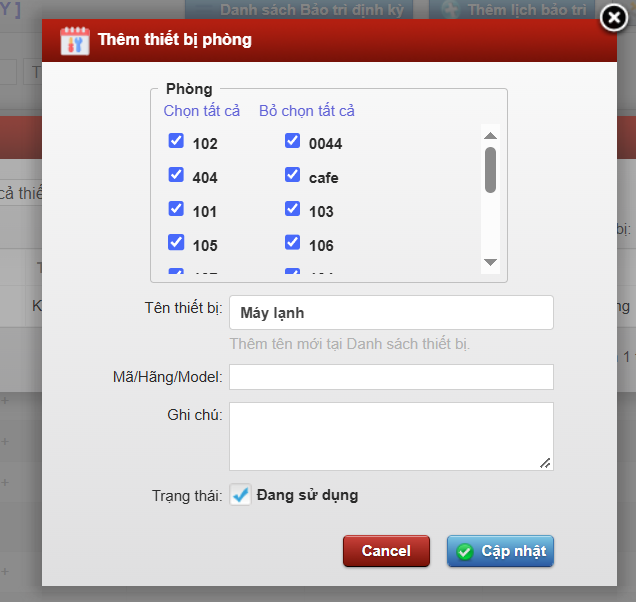
Task: Toggle room 106 checkbox
Action: (x=292, y=242)
